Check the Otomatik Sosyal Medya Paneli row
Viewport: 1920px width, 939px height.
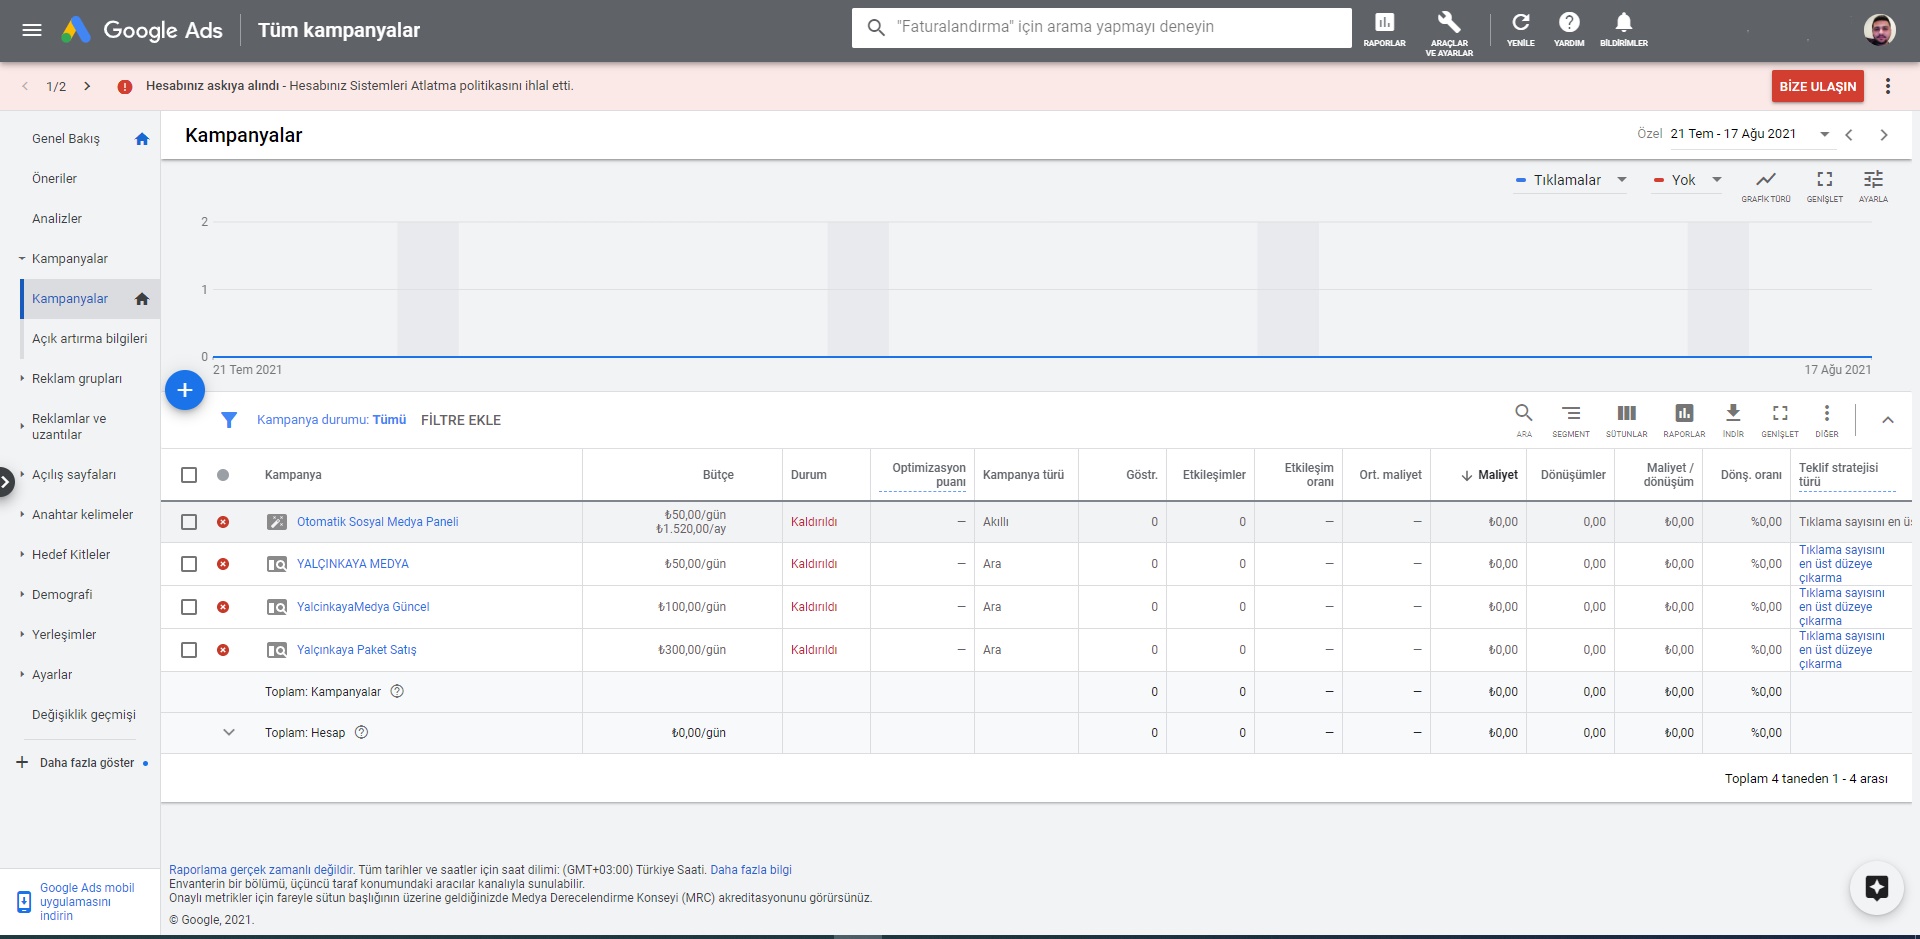189,522
